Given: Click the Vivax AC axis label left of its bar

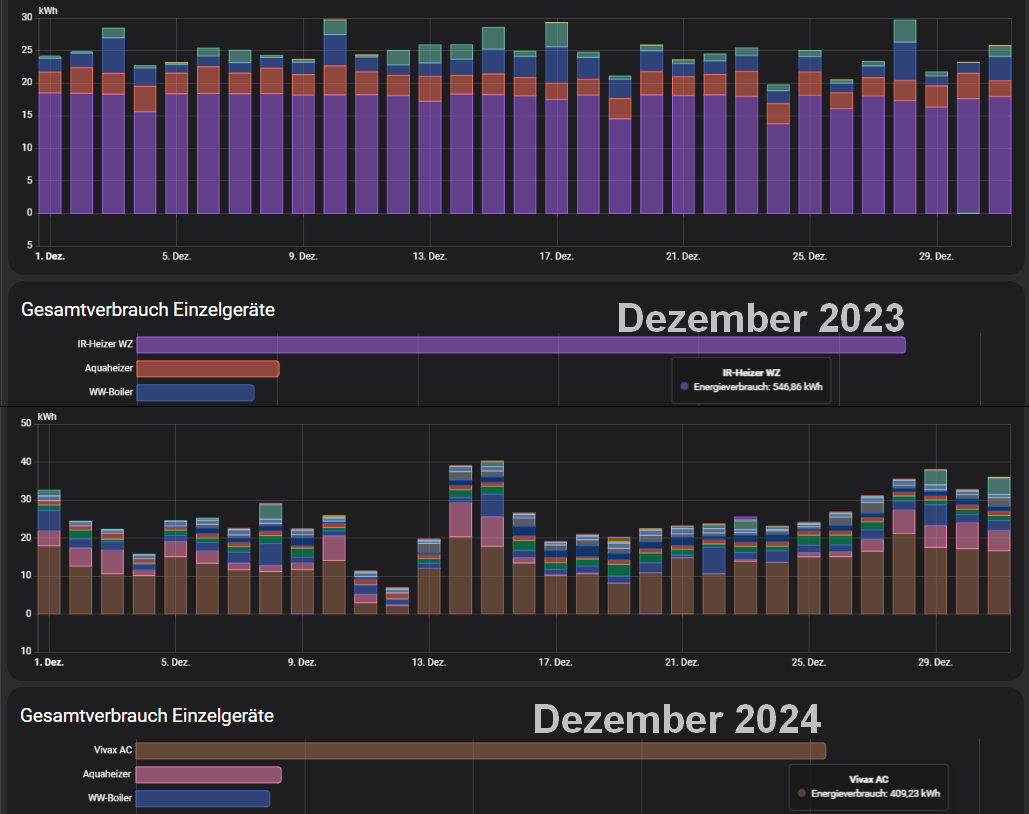Looking at the screenshot, I should [x=111, y=750].
